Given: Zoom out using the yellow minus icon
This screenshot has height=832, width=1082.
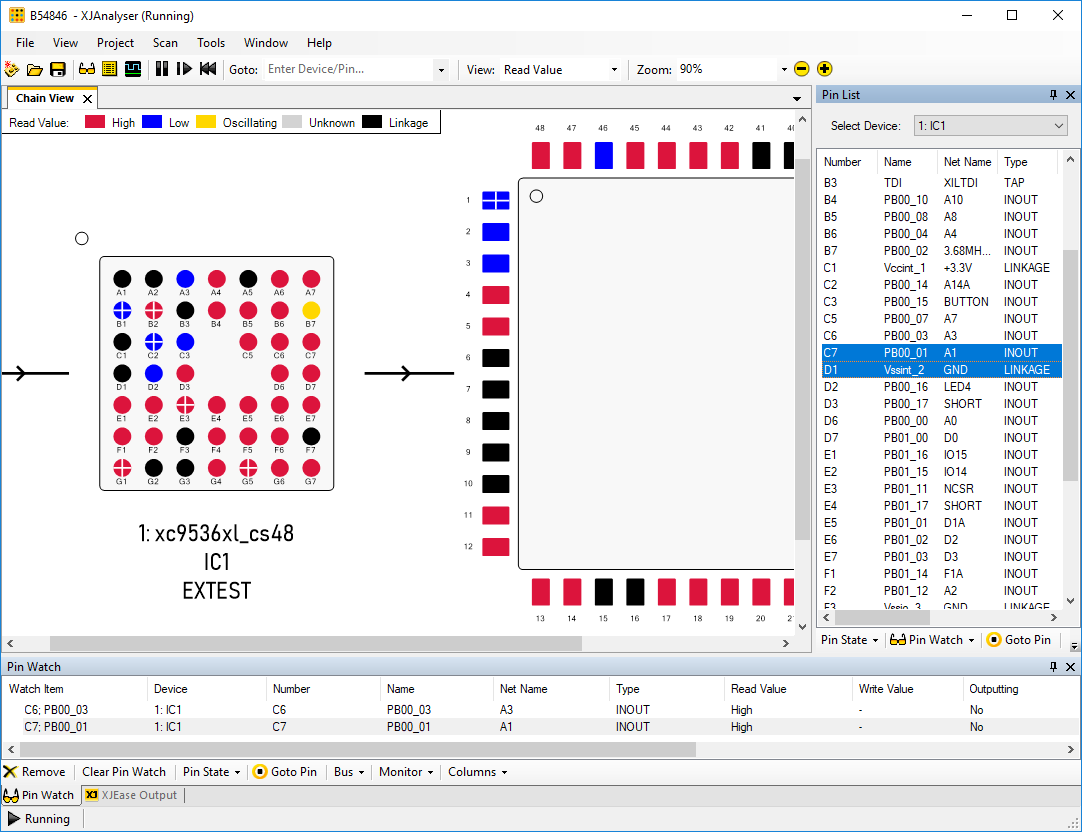Looking at the screenshot, I should pyautogui.click(x=801, y=69).
